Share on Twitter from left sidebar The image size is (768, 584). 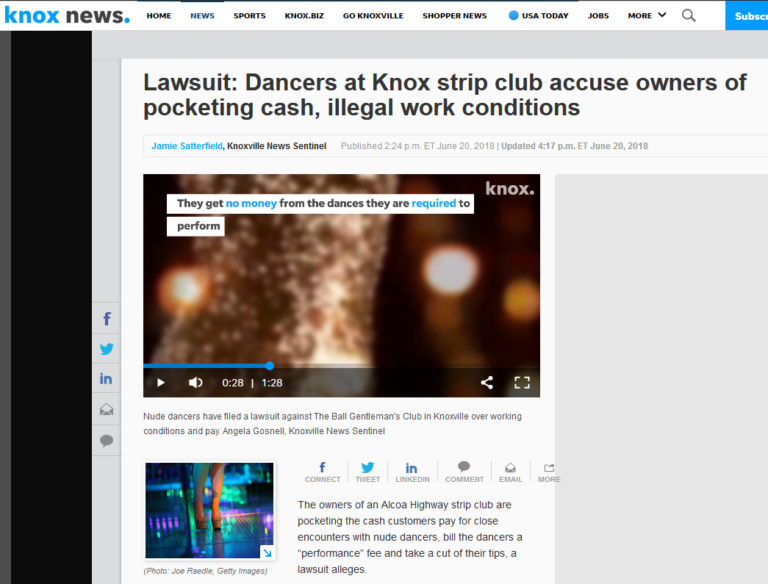coord(106,349)
